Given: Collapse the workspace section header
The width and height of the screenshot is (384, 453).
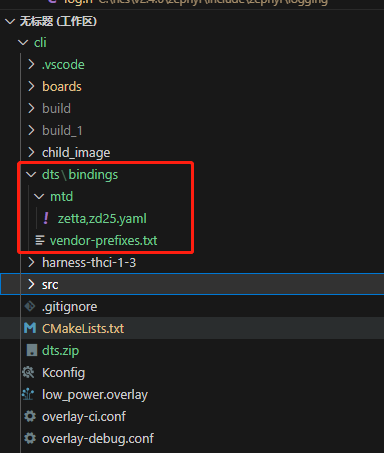Looking at the screenshot, I should [10, 22].
